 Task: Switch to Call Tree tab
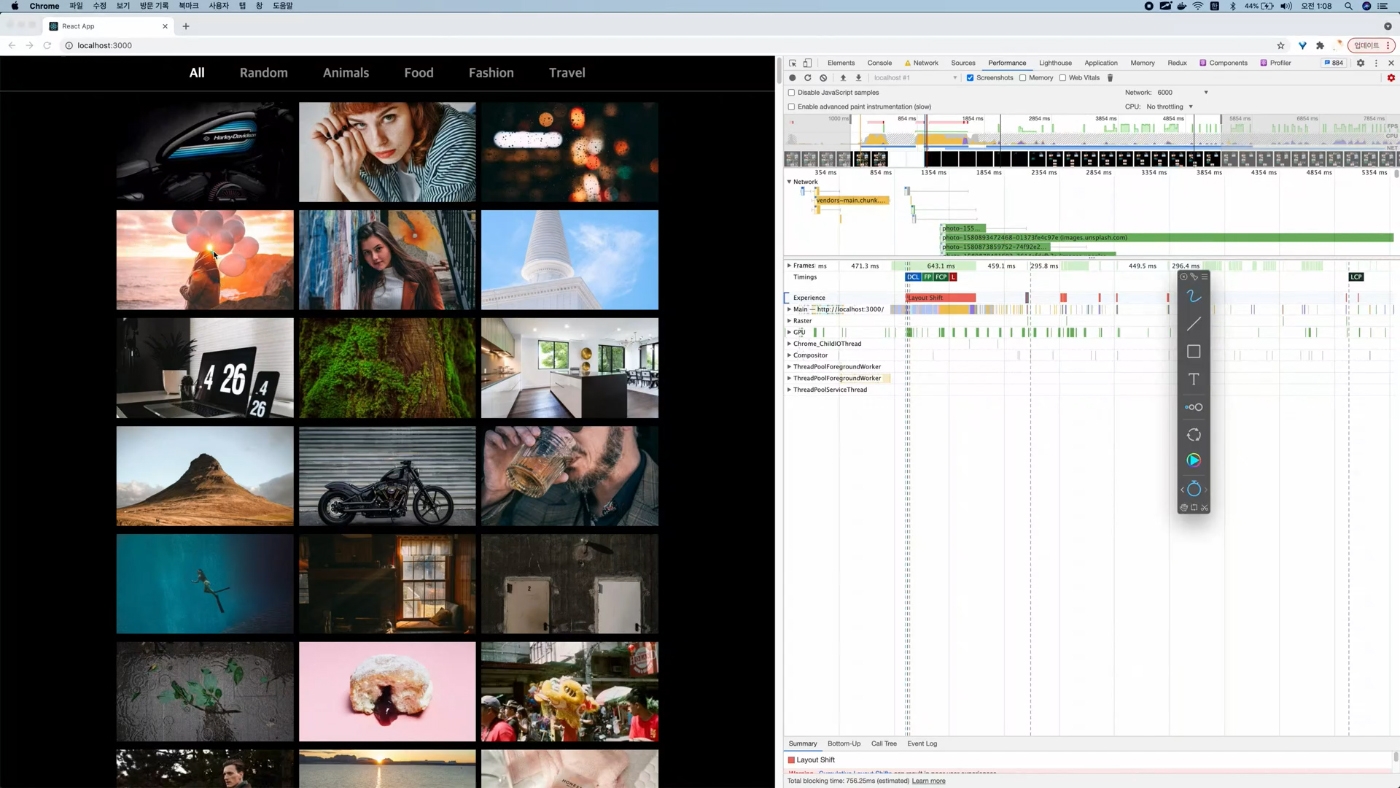pyautogui.click(x=884, y=744)
